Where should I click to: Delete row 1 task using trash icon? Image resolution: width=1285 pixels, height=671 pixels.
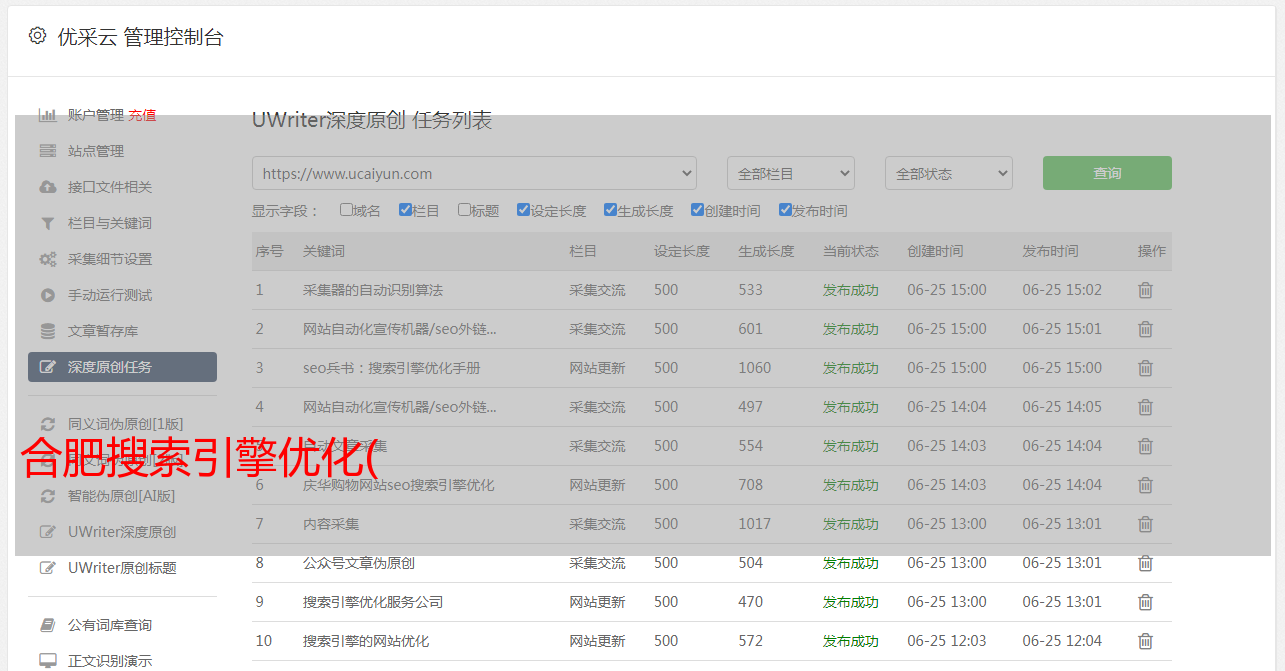coord(1145,290)
